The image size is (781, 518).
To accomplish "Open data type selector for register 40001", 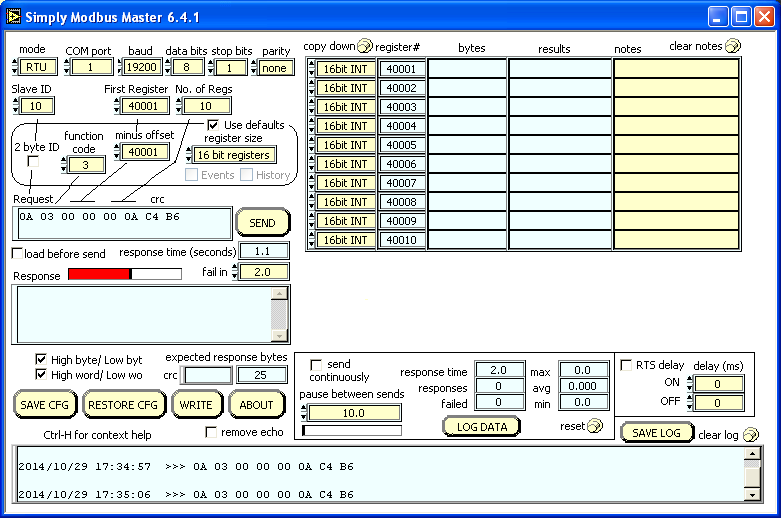I will click(x=345, y=69).
